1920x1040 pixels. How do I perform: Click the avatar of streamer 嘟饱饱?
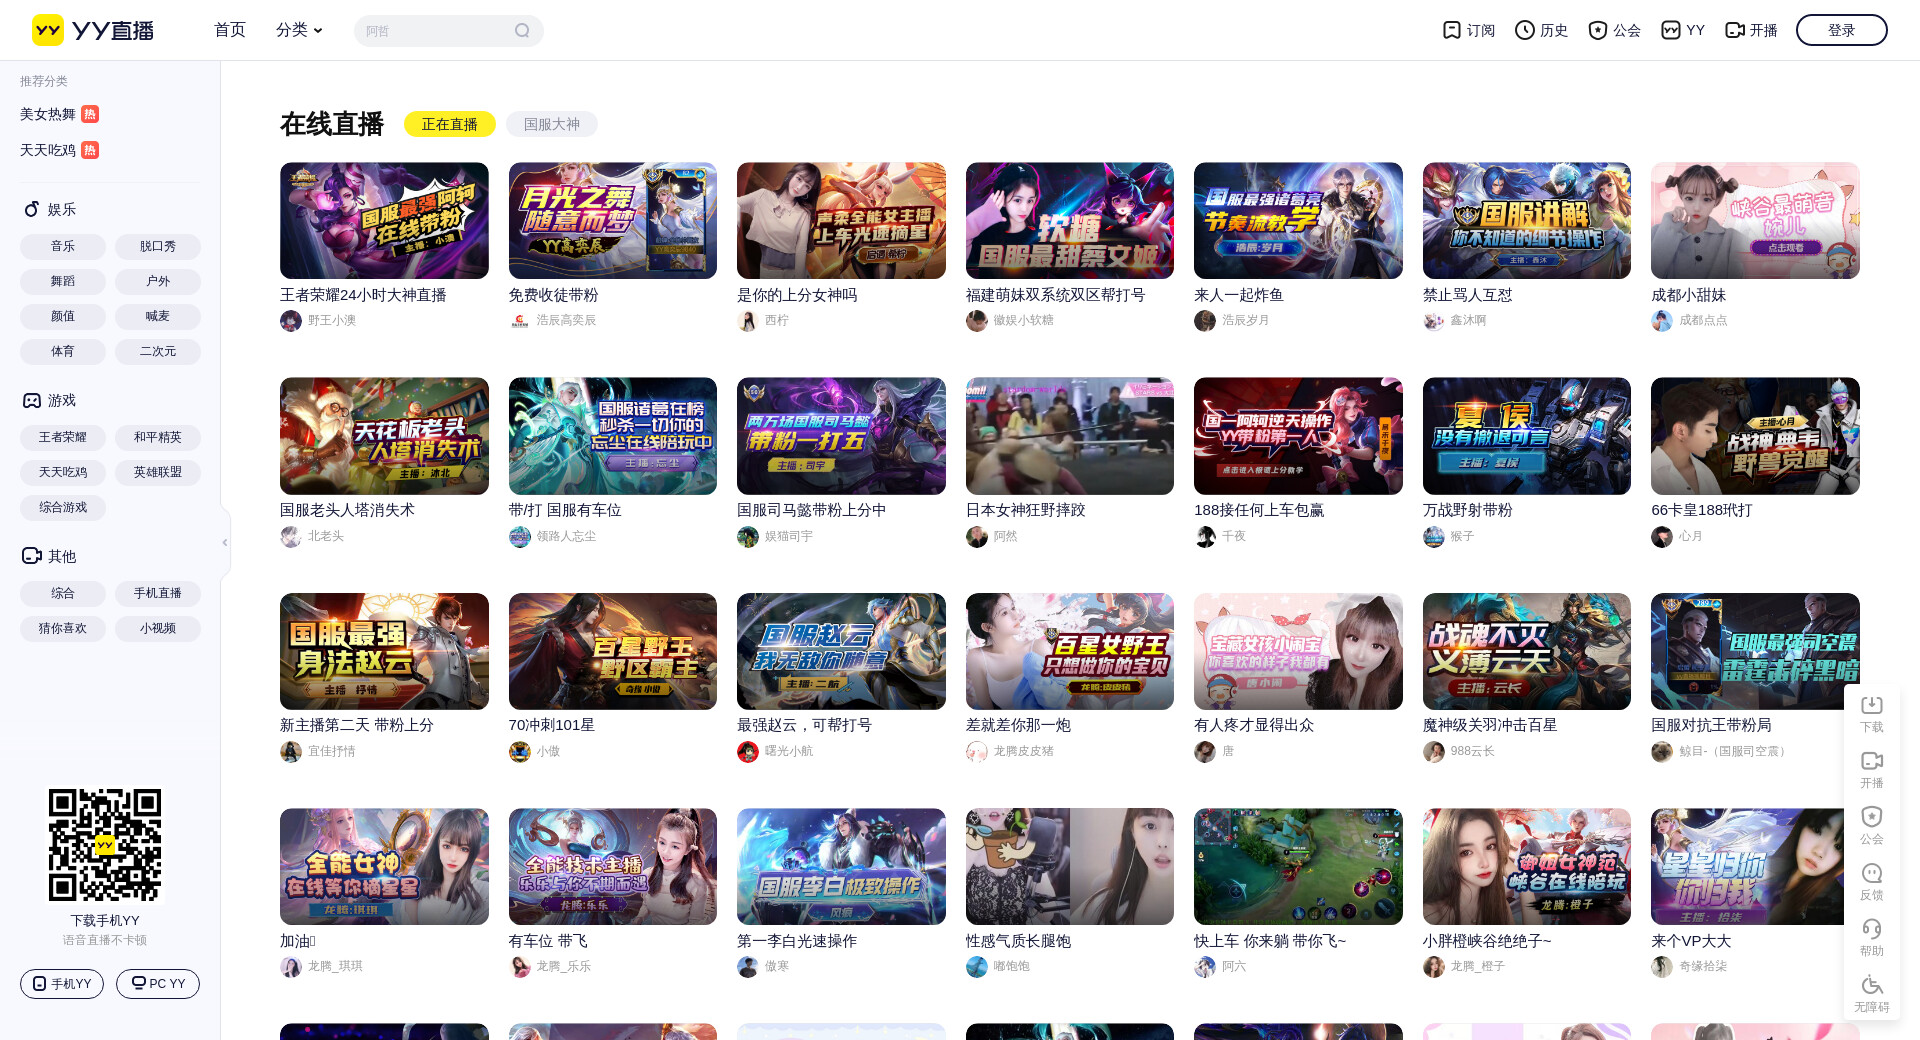coord(977,967)
